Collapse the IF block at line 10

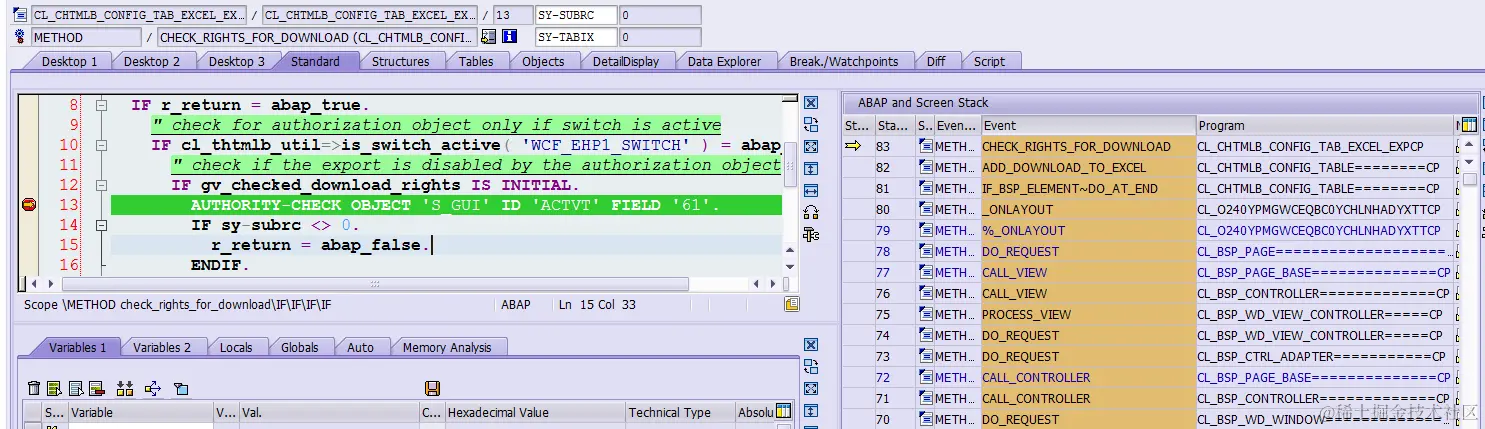pos(101,145)
